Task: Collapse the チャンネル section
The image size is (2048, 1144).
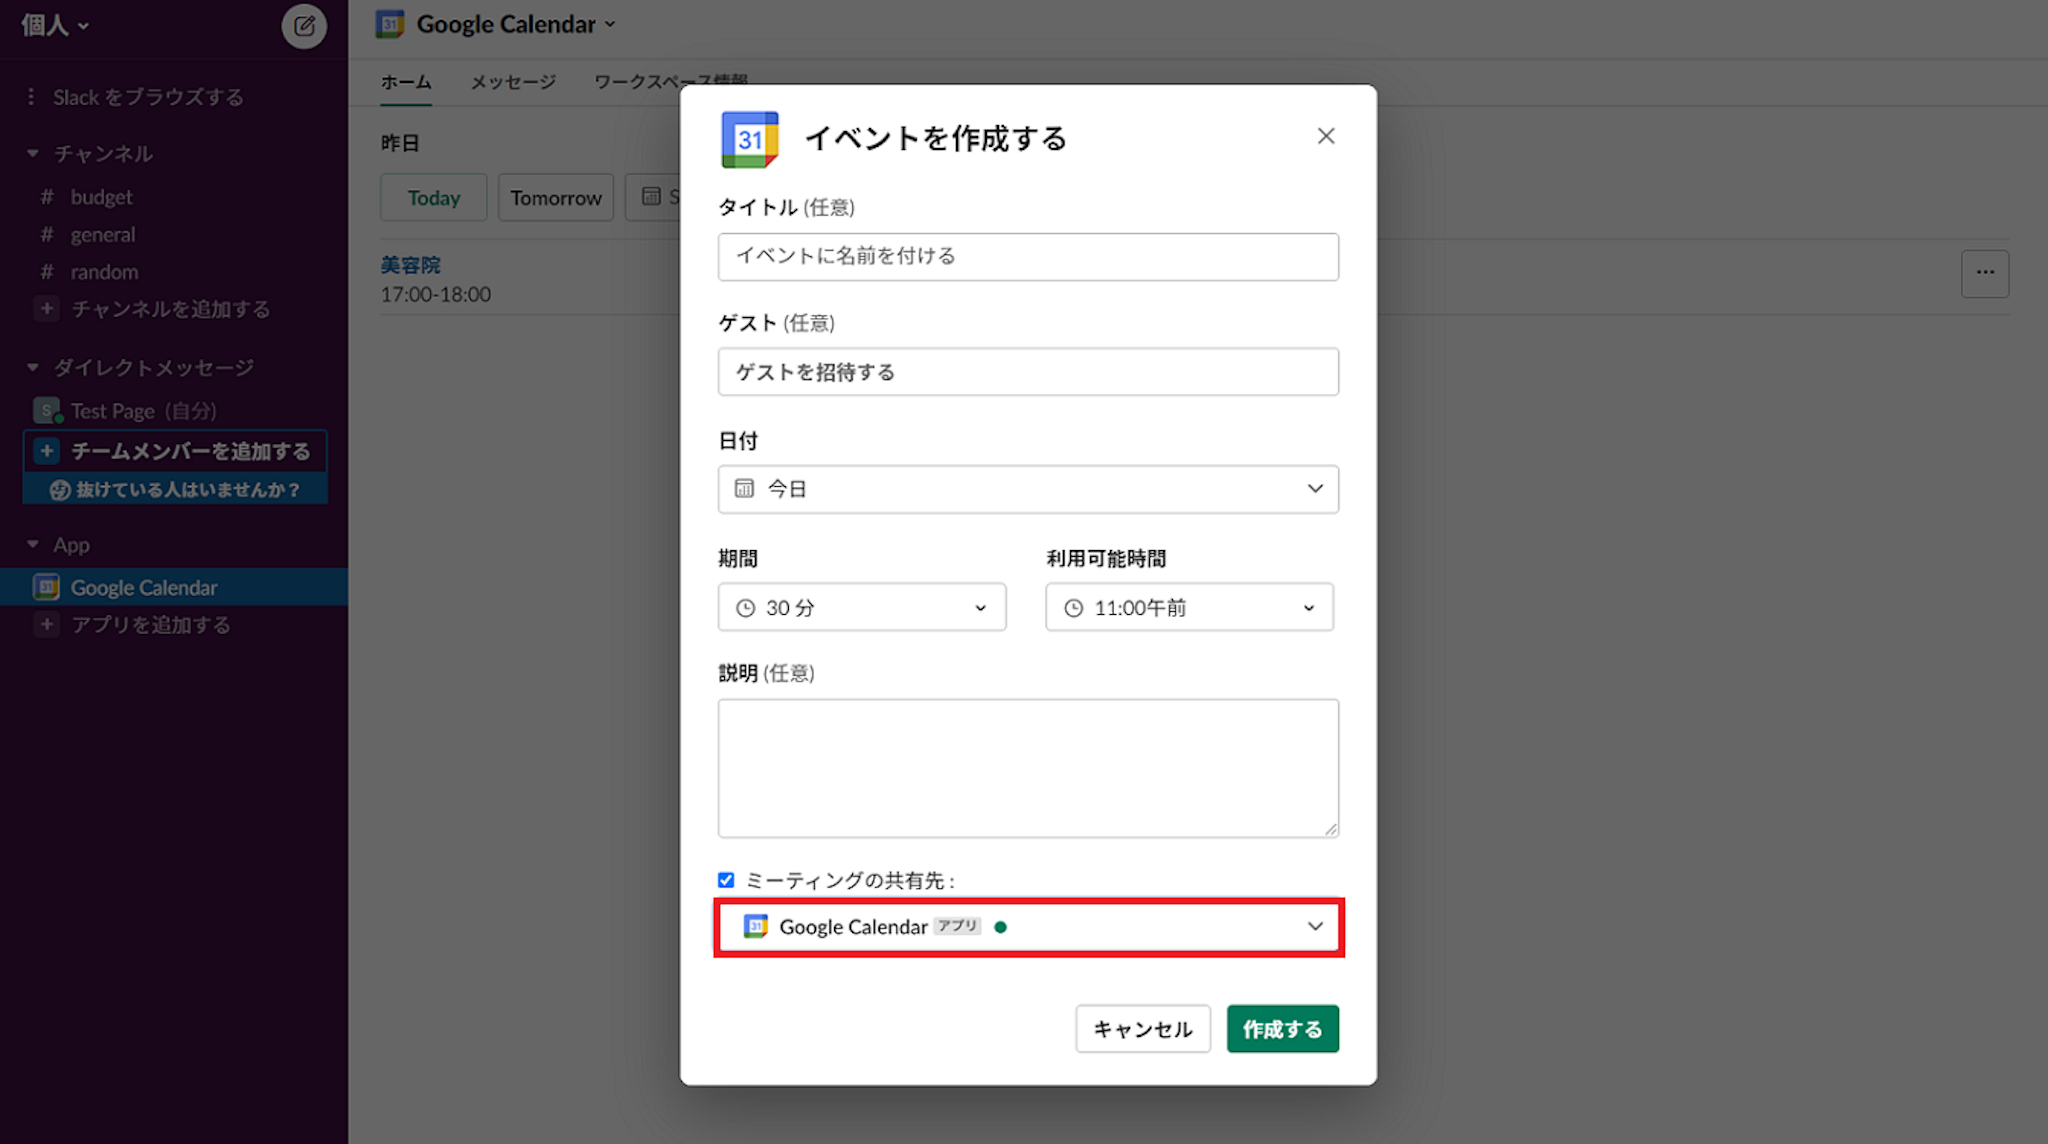Action: [33, 154]
